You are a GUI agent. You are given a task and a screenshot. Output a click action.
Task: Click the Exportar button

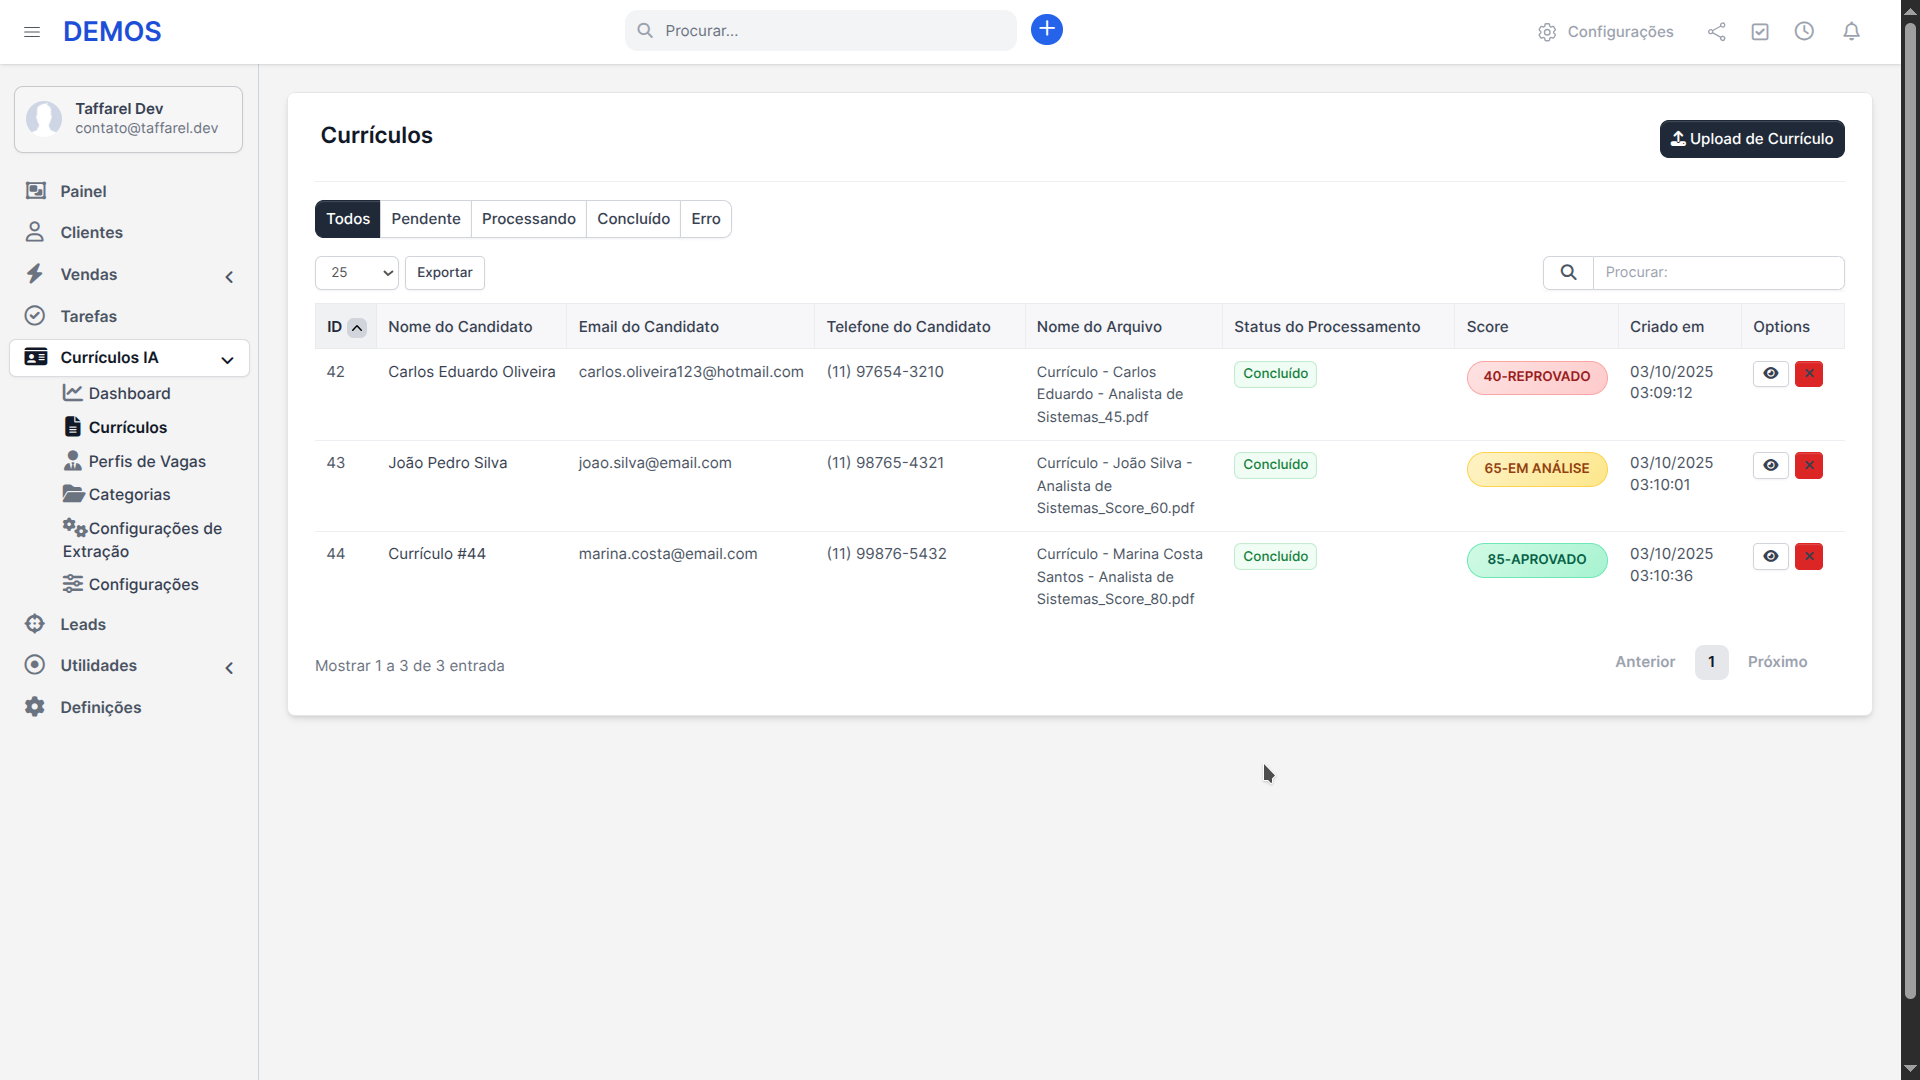tap(444, 272)
